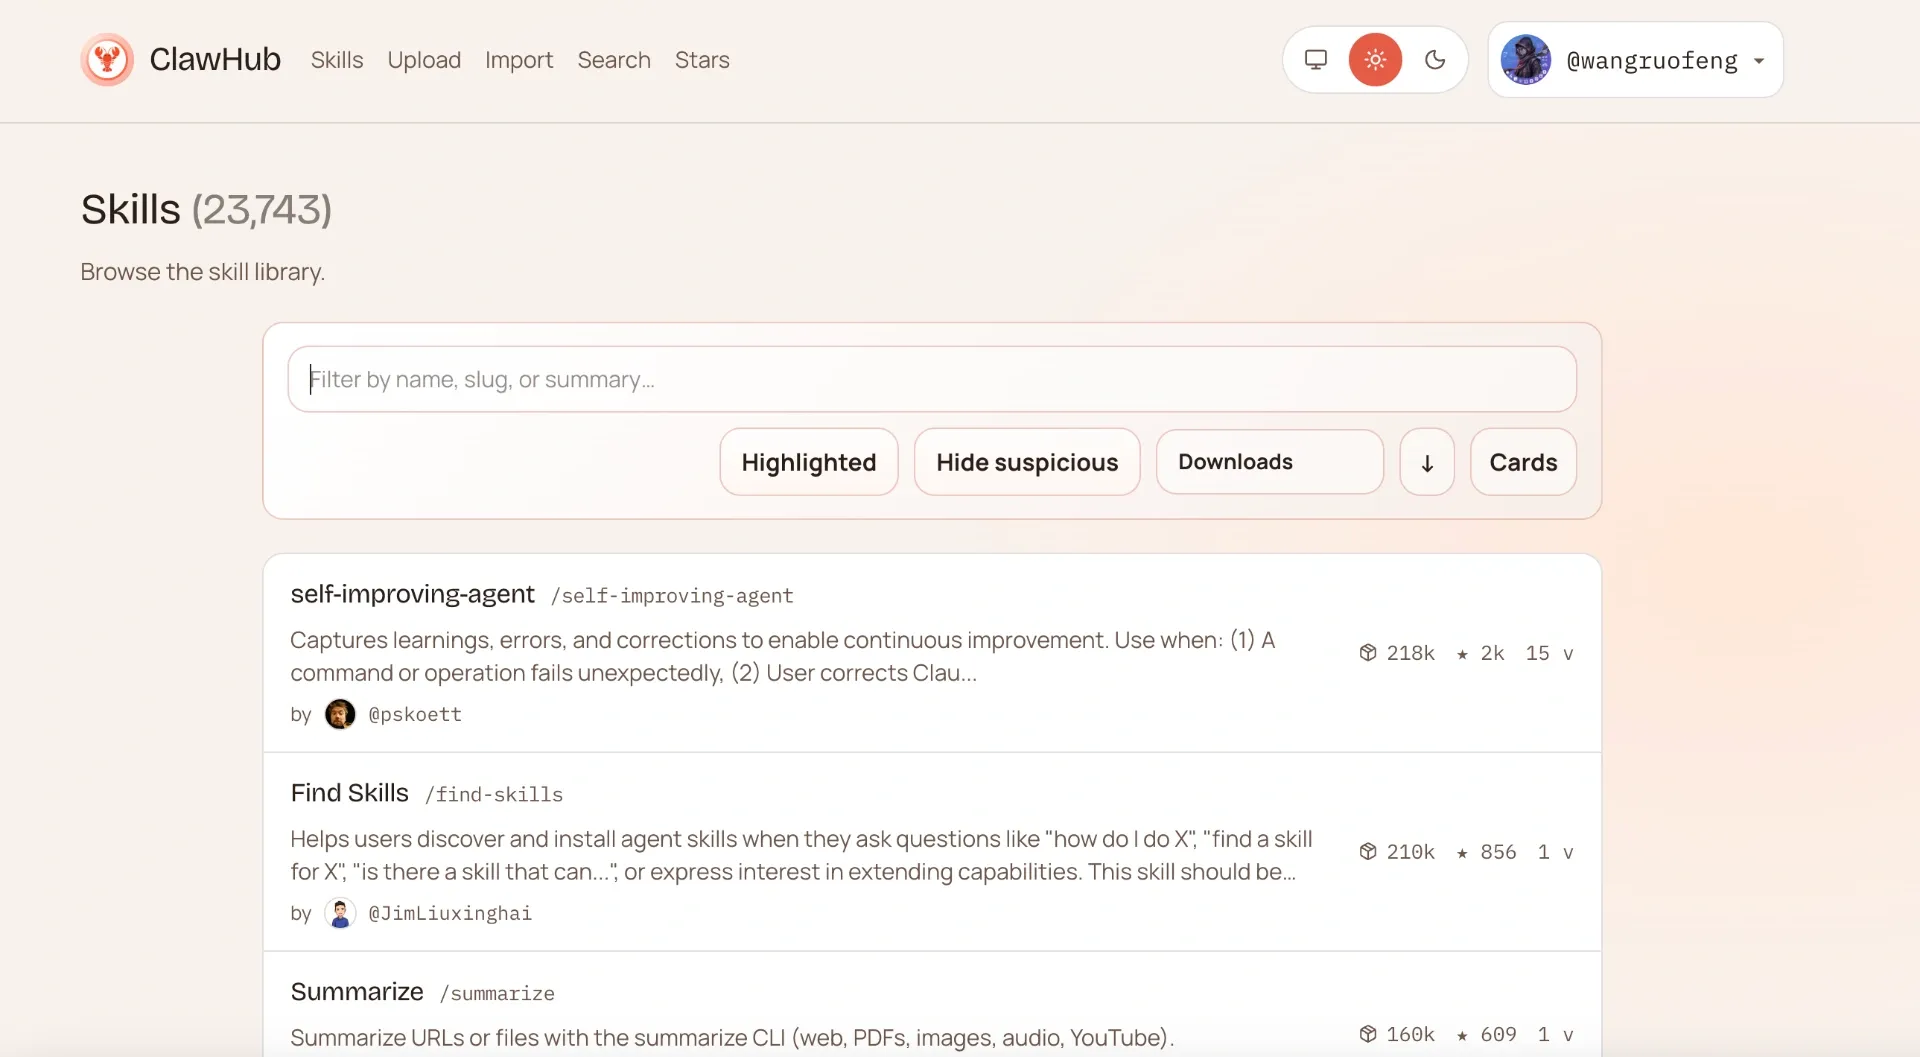Viewport: 1920px width, 1057px height.
Task: Switch to system theme monitor icon
Action: coord(1316,60)
